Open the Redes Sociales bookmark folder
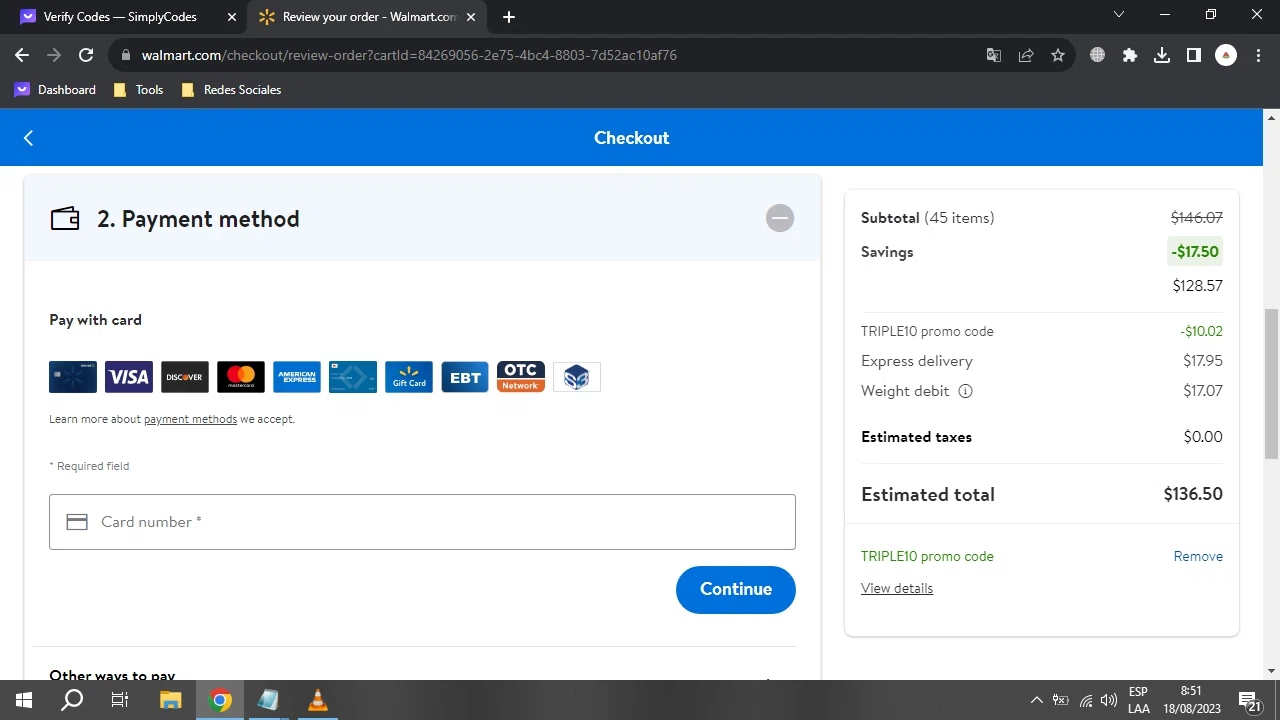1280x720 pixels. [x=231, y=90]
